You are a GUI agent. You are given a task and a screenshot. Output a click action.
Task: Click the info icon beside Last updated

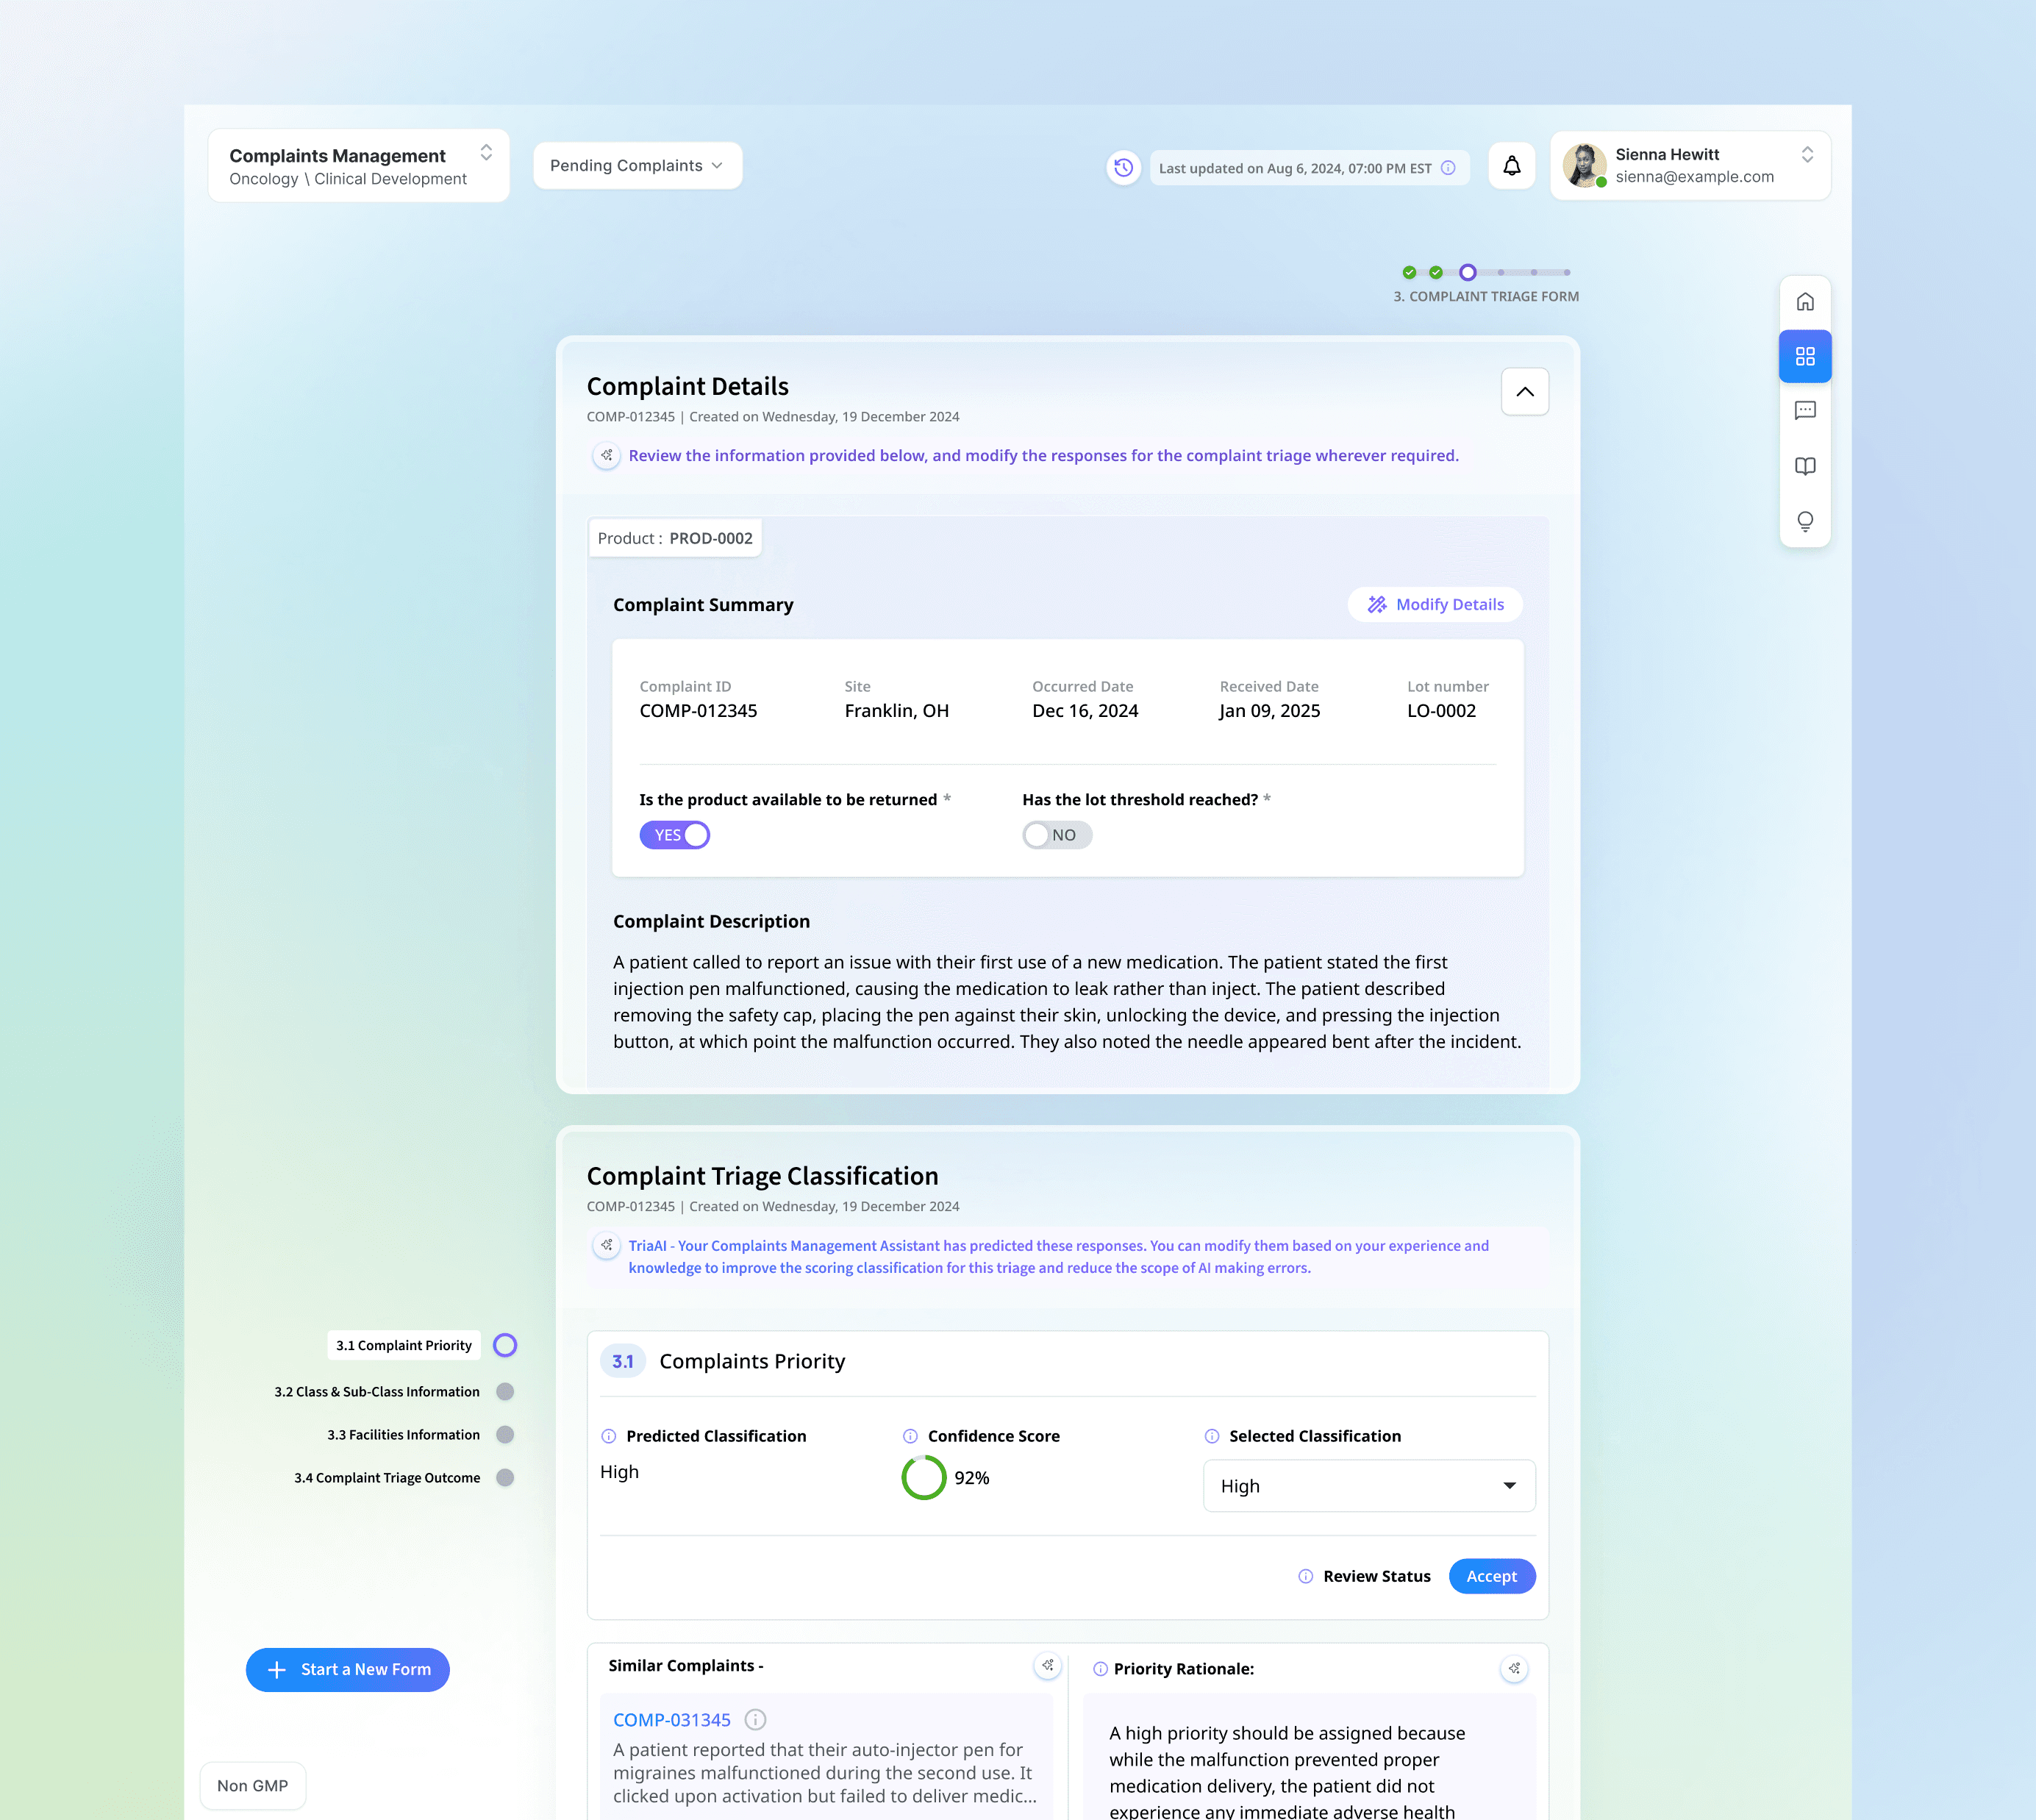1448,168
